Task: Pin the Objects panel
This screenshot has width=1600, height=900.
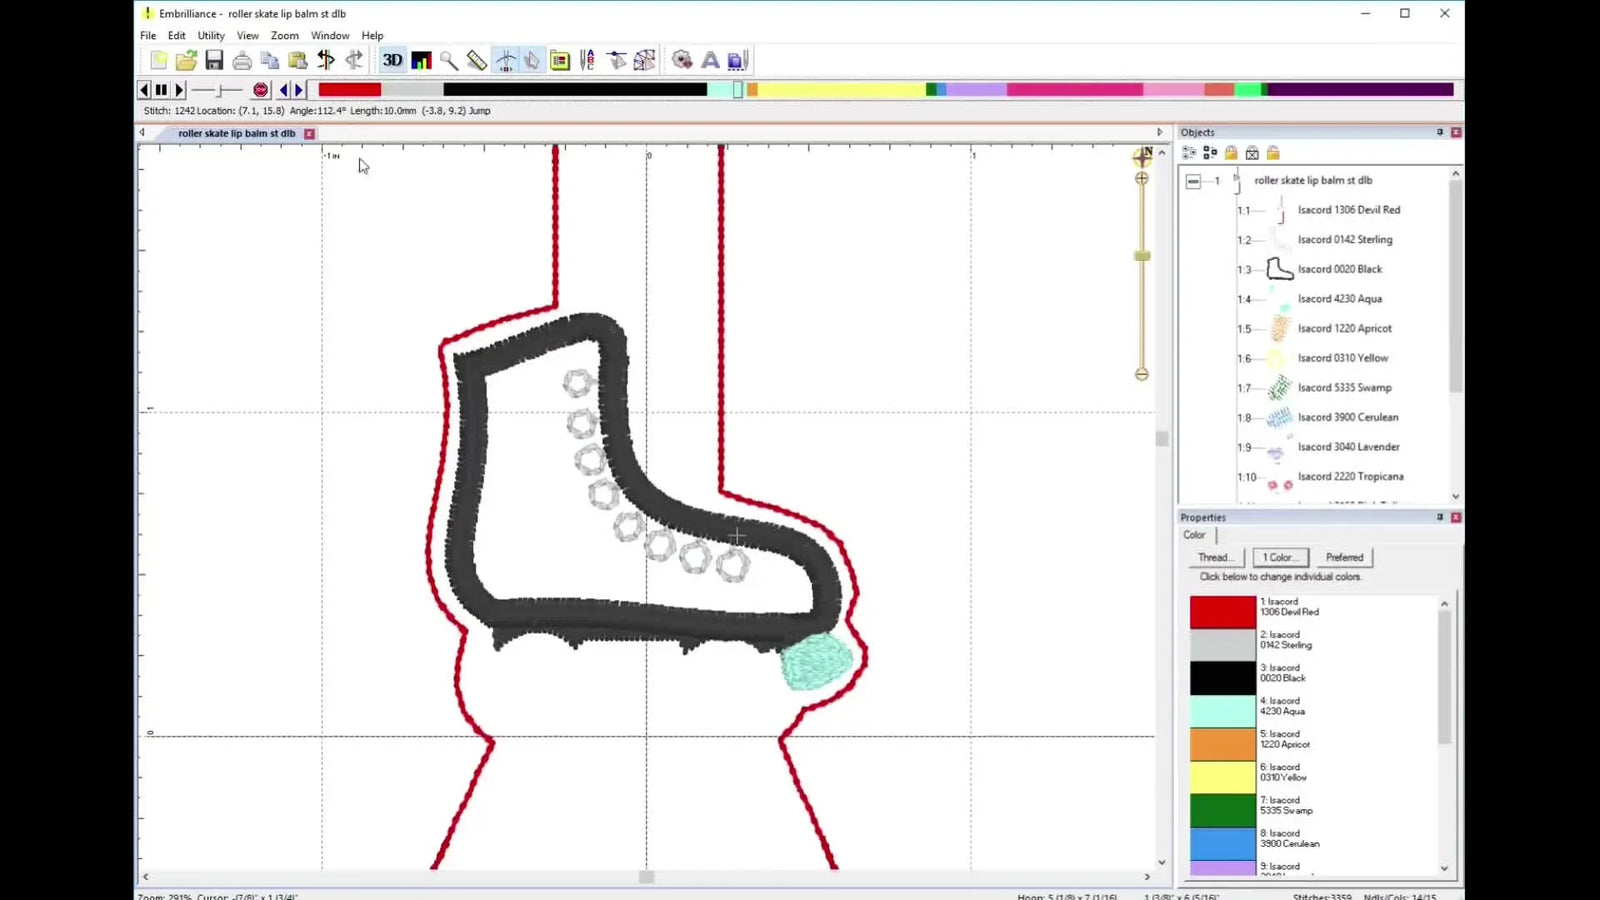Action: point(1440,132)
